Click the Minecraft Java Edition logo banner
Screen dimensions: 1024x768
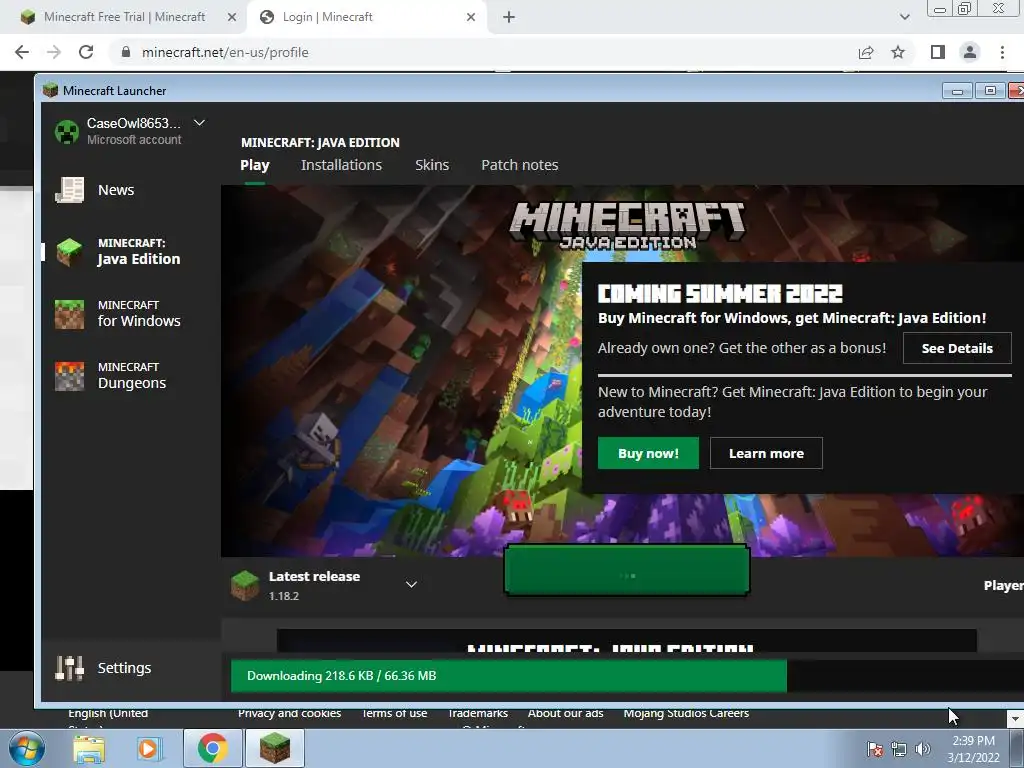coord(628,226)
